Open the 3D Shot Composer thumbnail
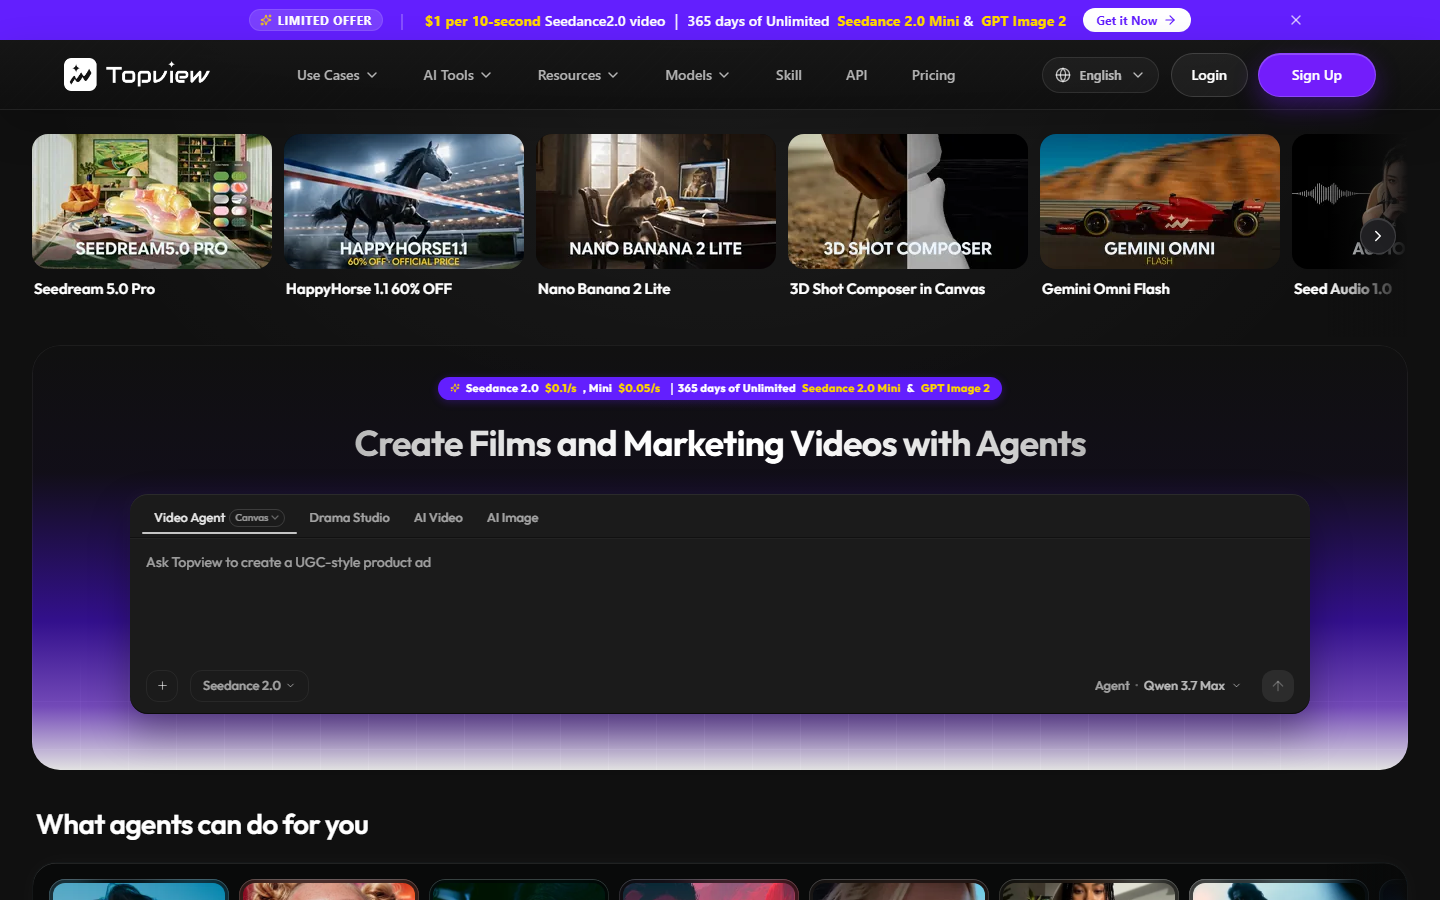The image size is (1440, 900). 908,201
